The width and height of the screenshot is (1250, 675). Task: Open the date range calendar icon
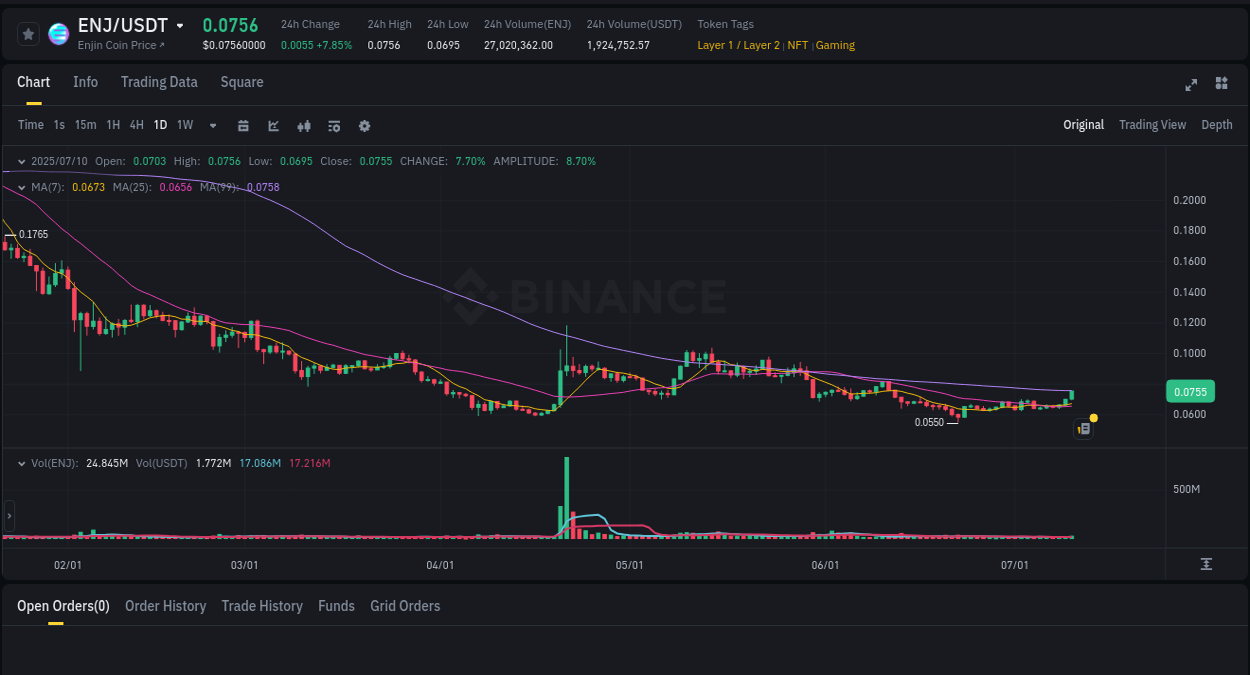click(243, 125)
